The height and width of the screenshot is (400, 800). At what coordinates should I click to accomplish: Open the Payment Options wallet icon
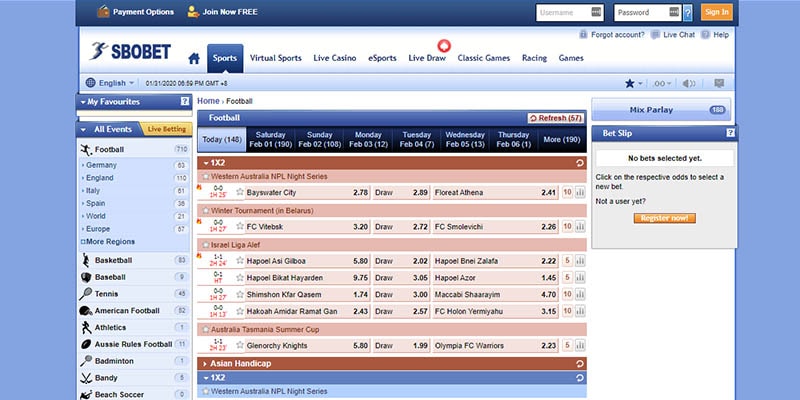(x=104, y=12)
